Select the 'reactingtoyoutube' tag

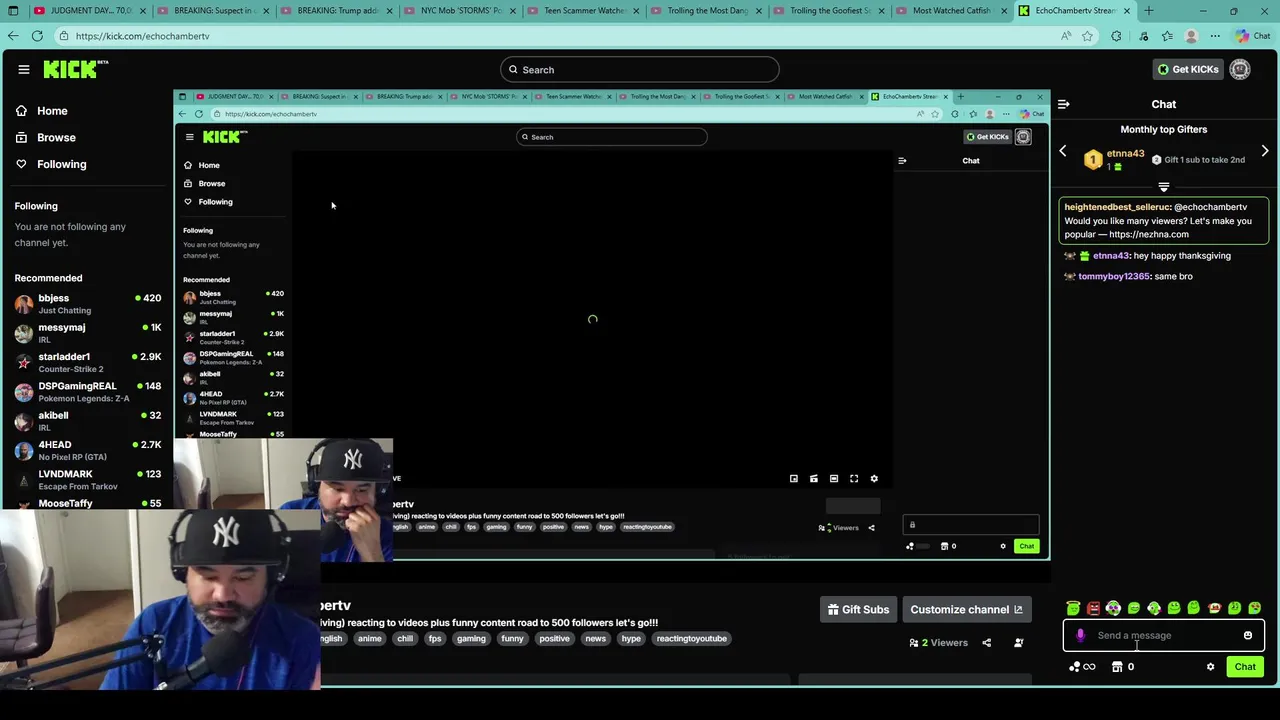point(691,638)
